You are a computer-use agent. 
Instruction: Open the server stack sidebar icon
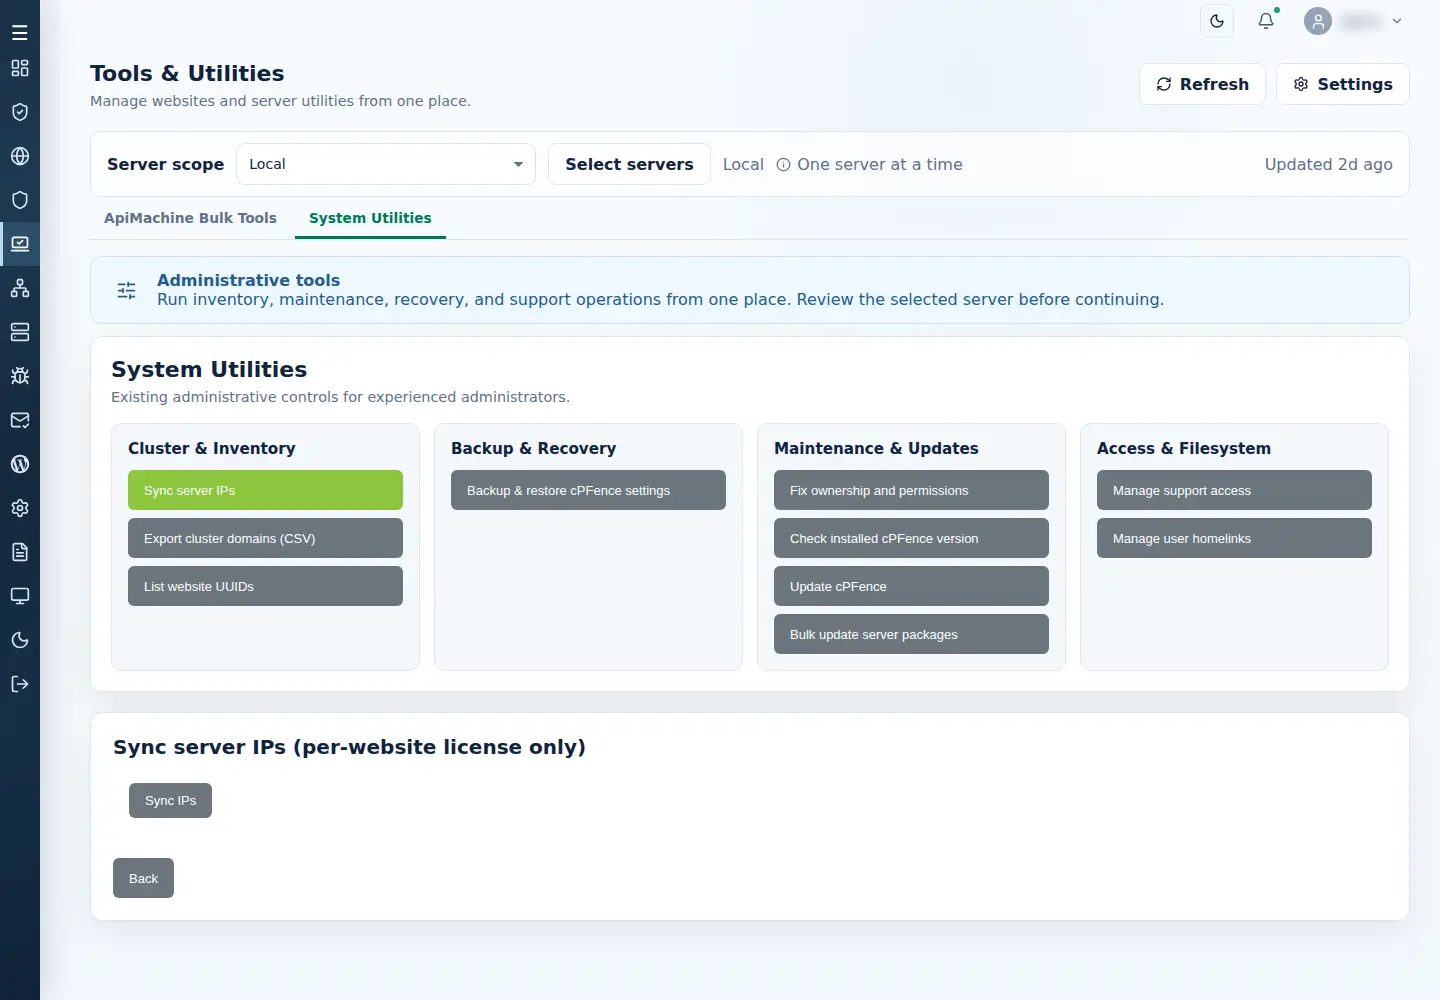20,332
